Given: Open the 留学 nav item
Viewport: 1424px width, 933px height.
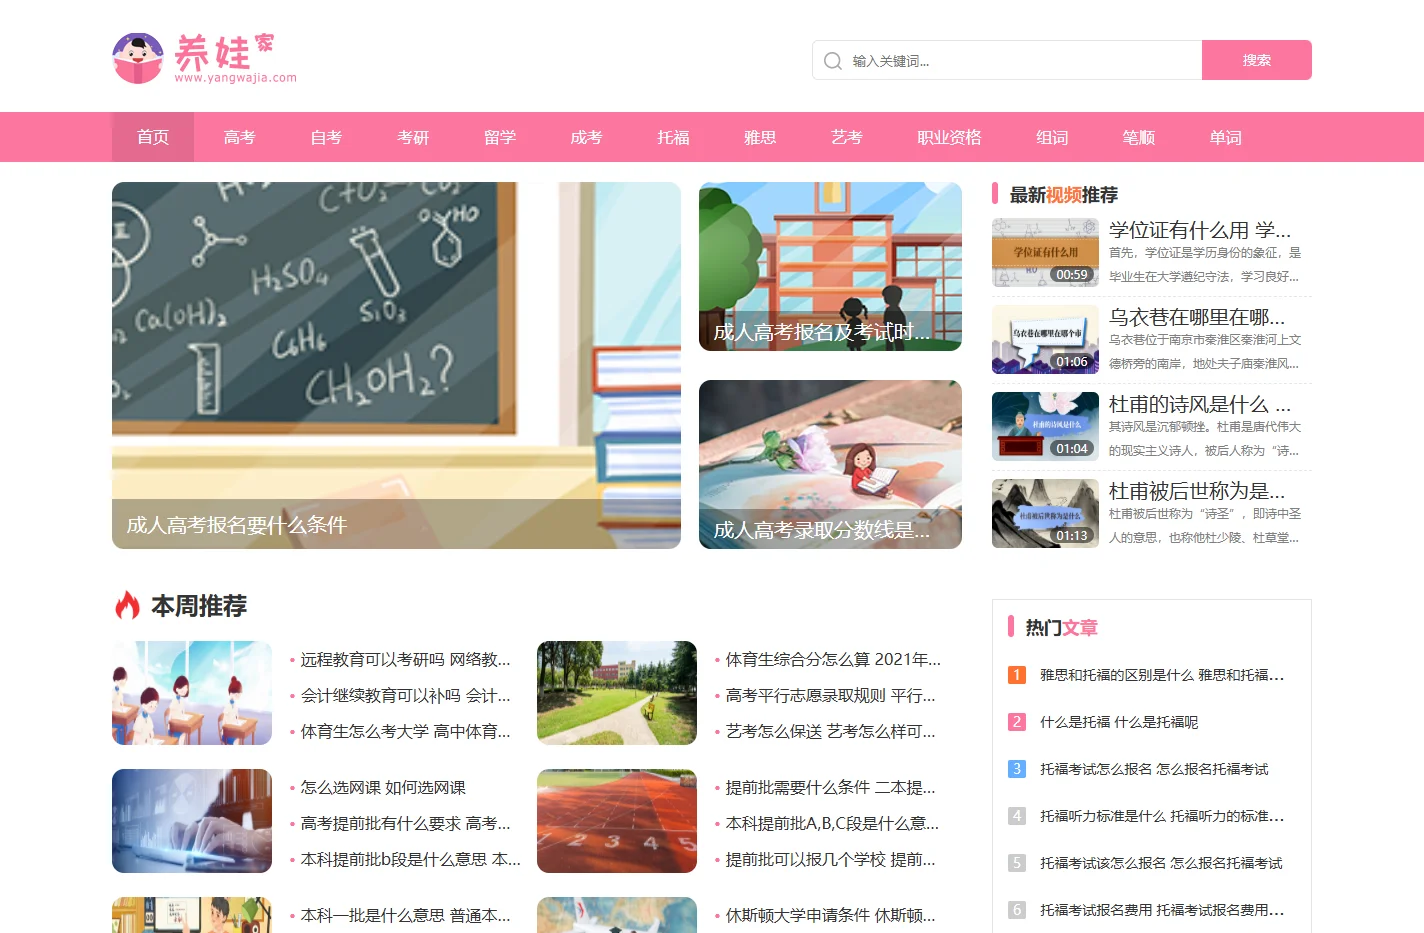Looking at the screenshot, I should [500, 137].
